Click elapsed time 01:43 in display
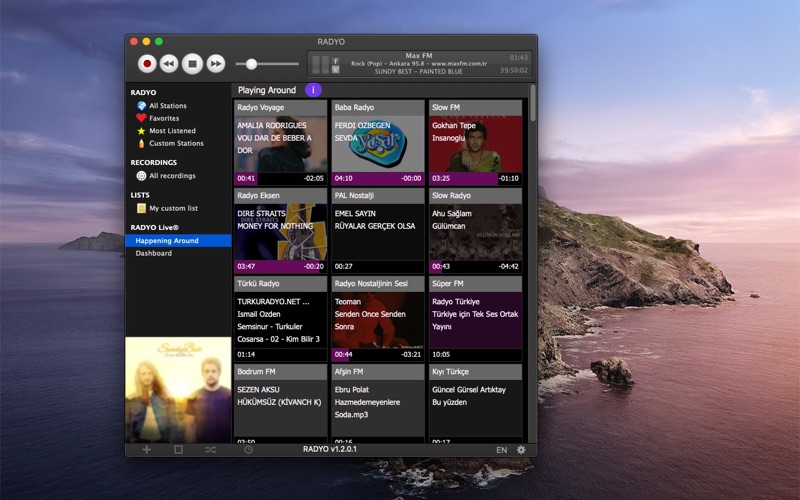Image resolution: width=800 pixels, height=500 pixels. click(518, 58)
